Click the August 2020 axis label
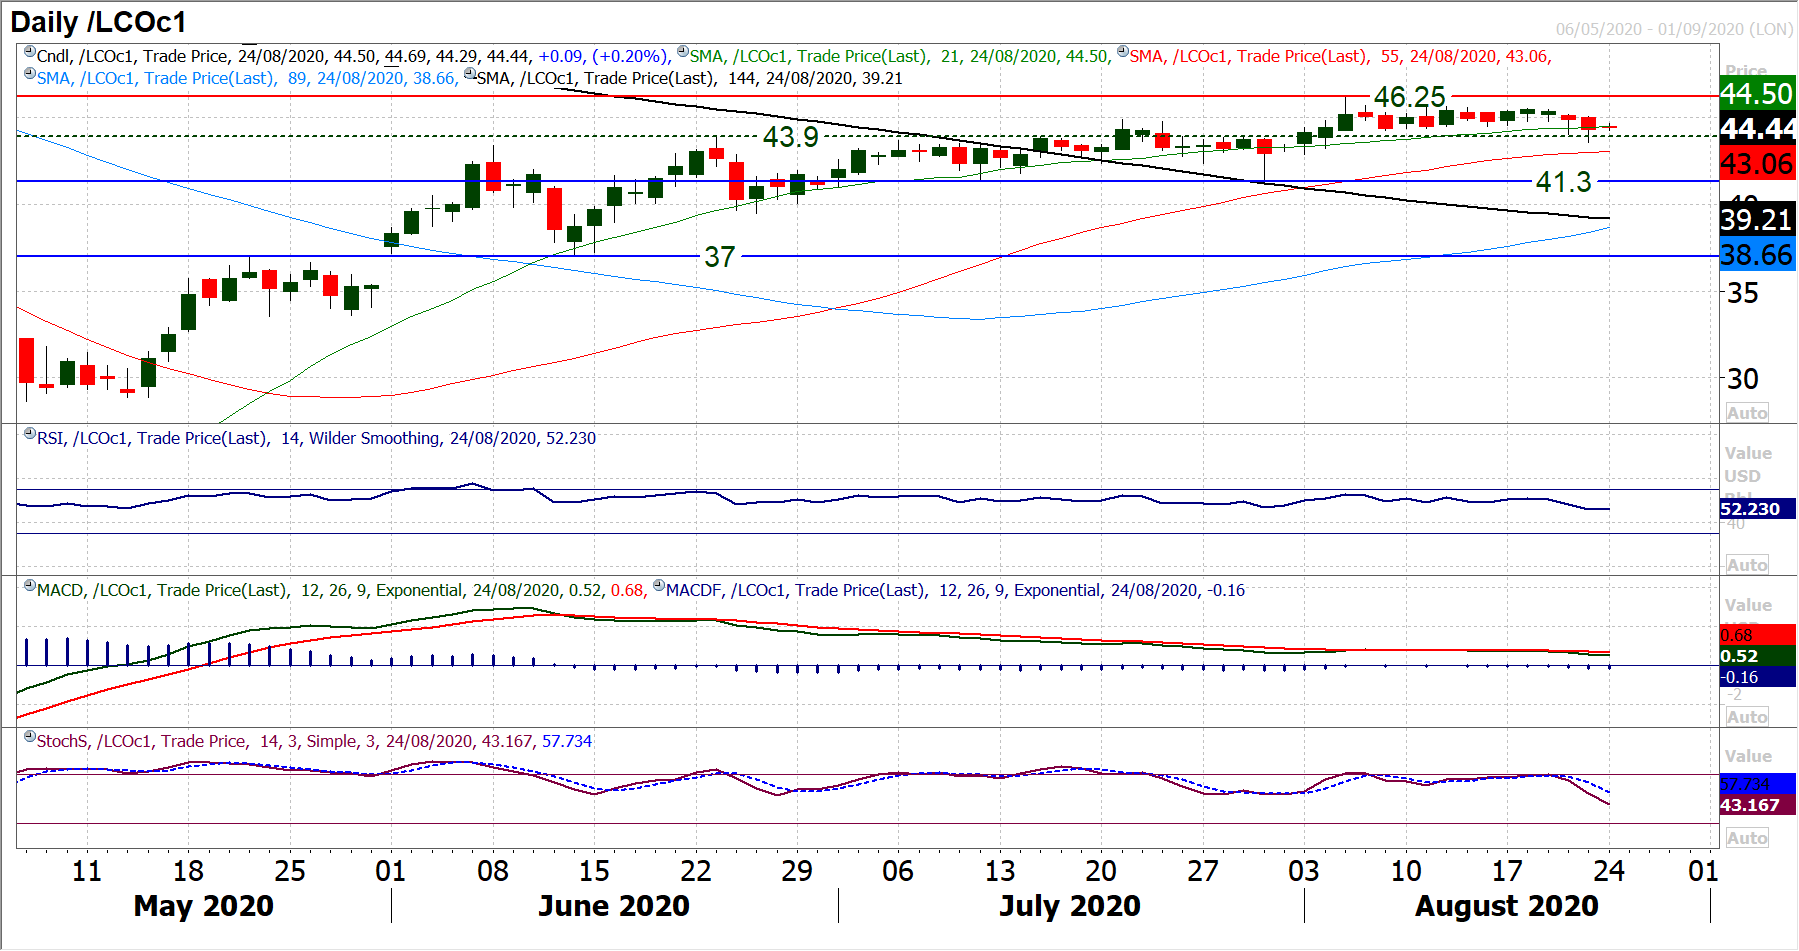This screenshot has height=951, width=1799. [x=1507, y=906]
